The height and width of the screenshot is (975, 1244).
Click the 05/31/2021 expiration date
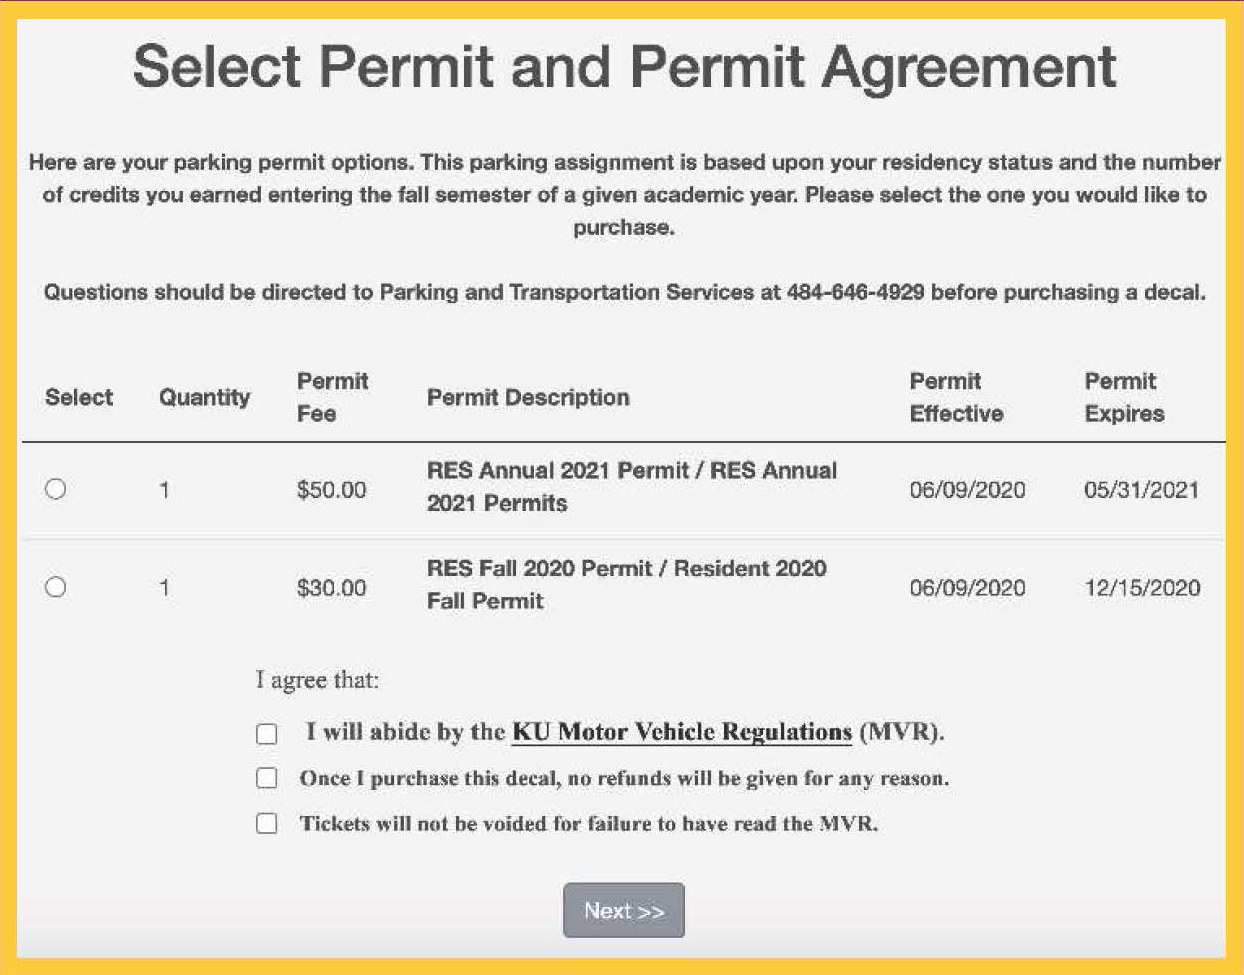[x=1141, y=490]
